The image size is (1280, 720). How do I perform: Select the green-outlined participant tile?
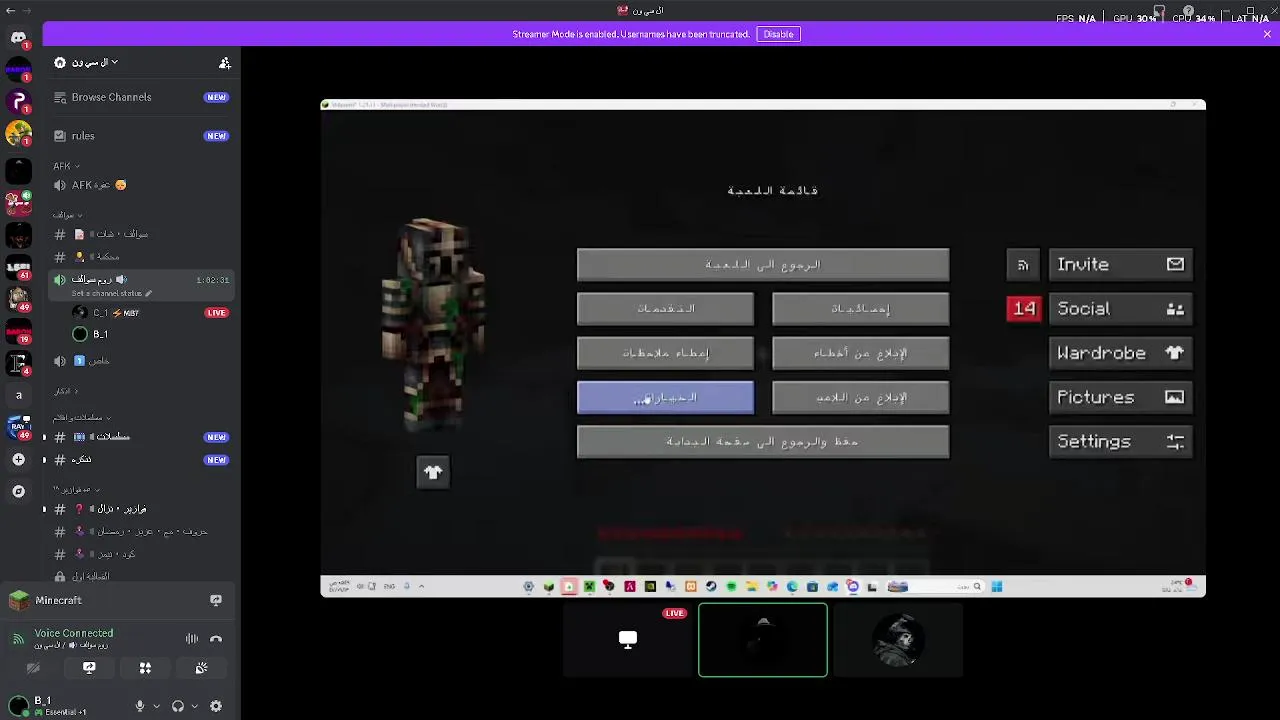pos(763,640)
